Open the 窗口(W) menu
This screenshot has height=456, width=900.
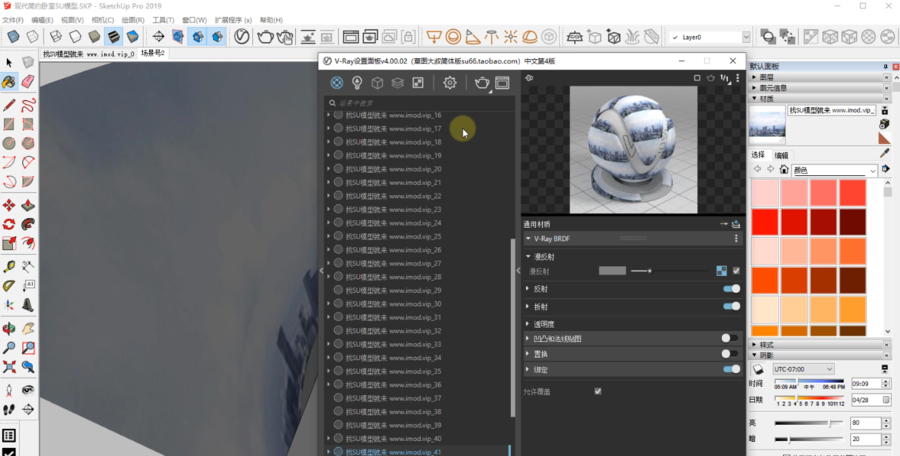[x=194, y=20]
